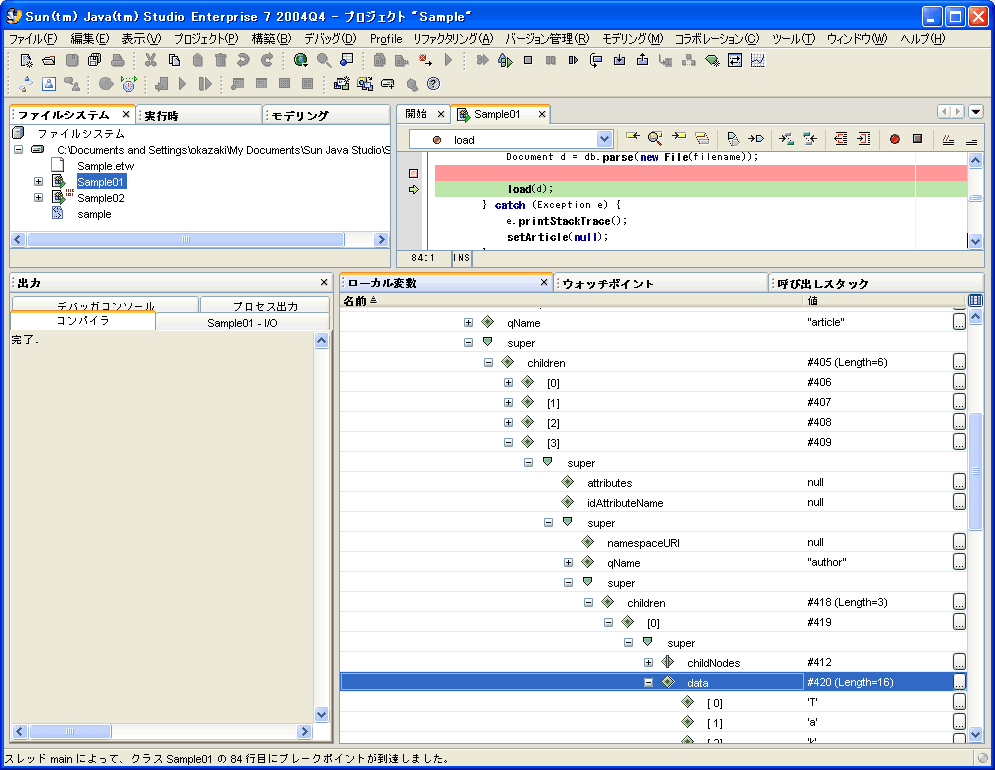
Task: Open the 構築(B) menu
Action: [x=271, y=39]
